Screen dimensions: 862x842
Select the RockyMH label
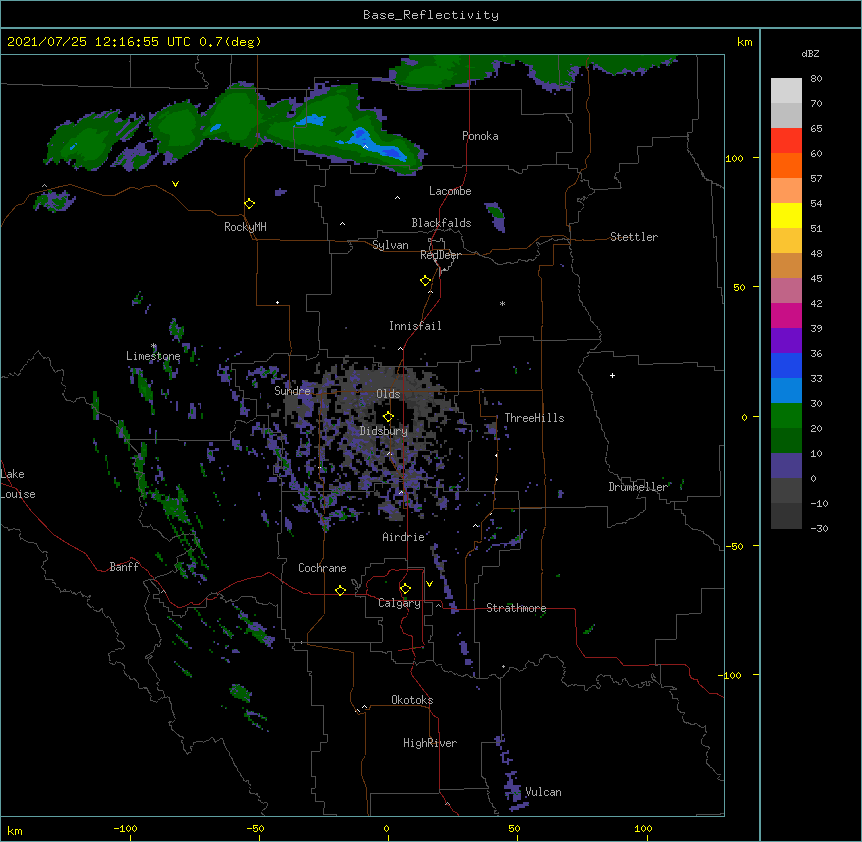pyautogui.click(x=245, y=227)
